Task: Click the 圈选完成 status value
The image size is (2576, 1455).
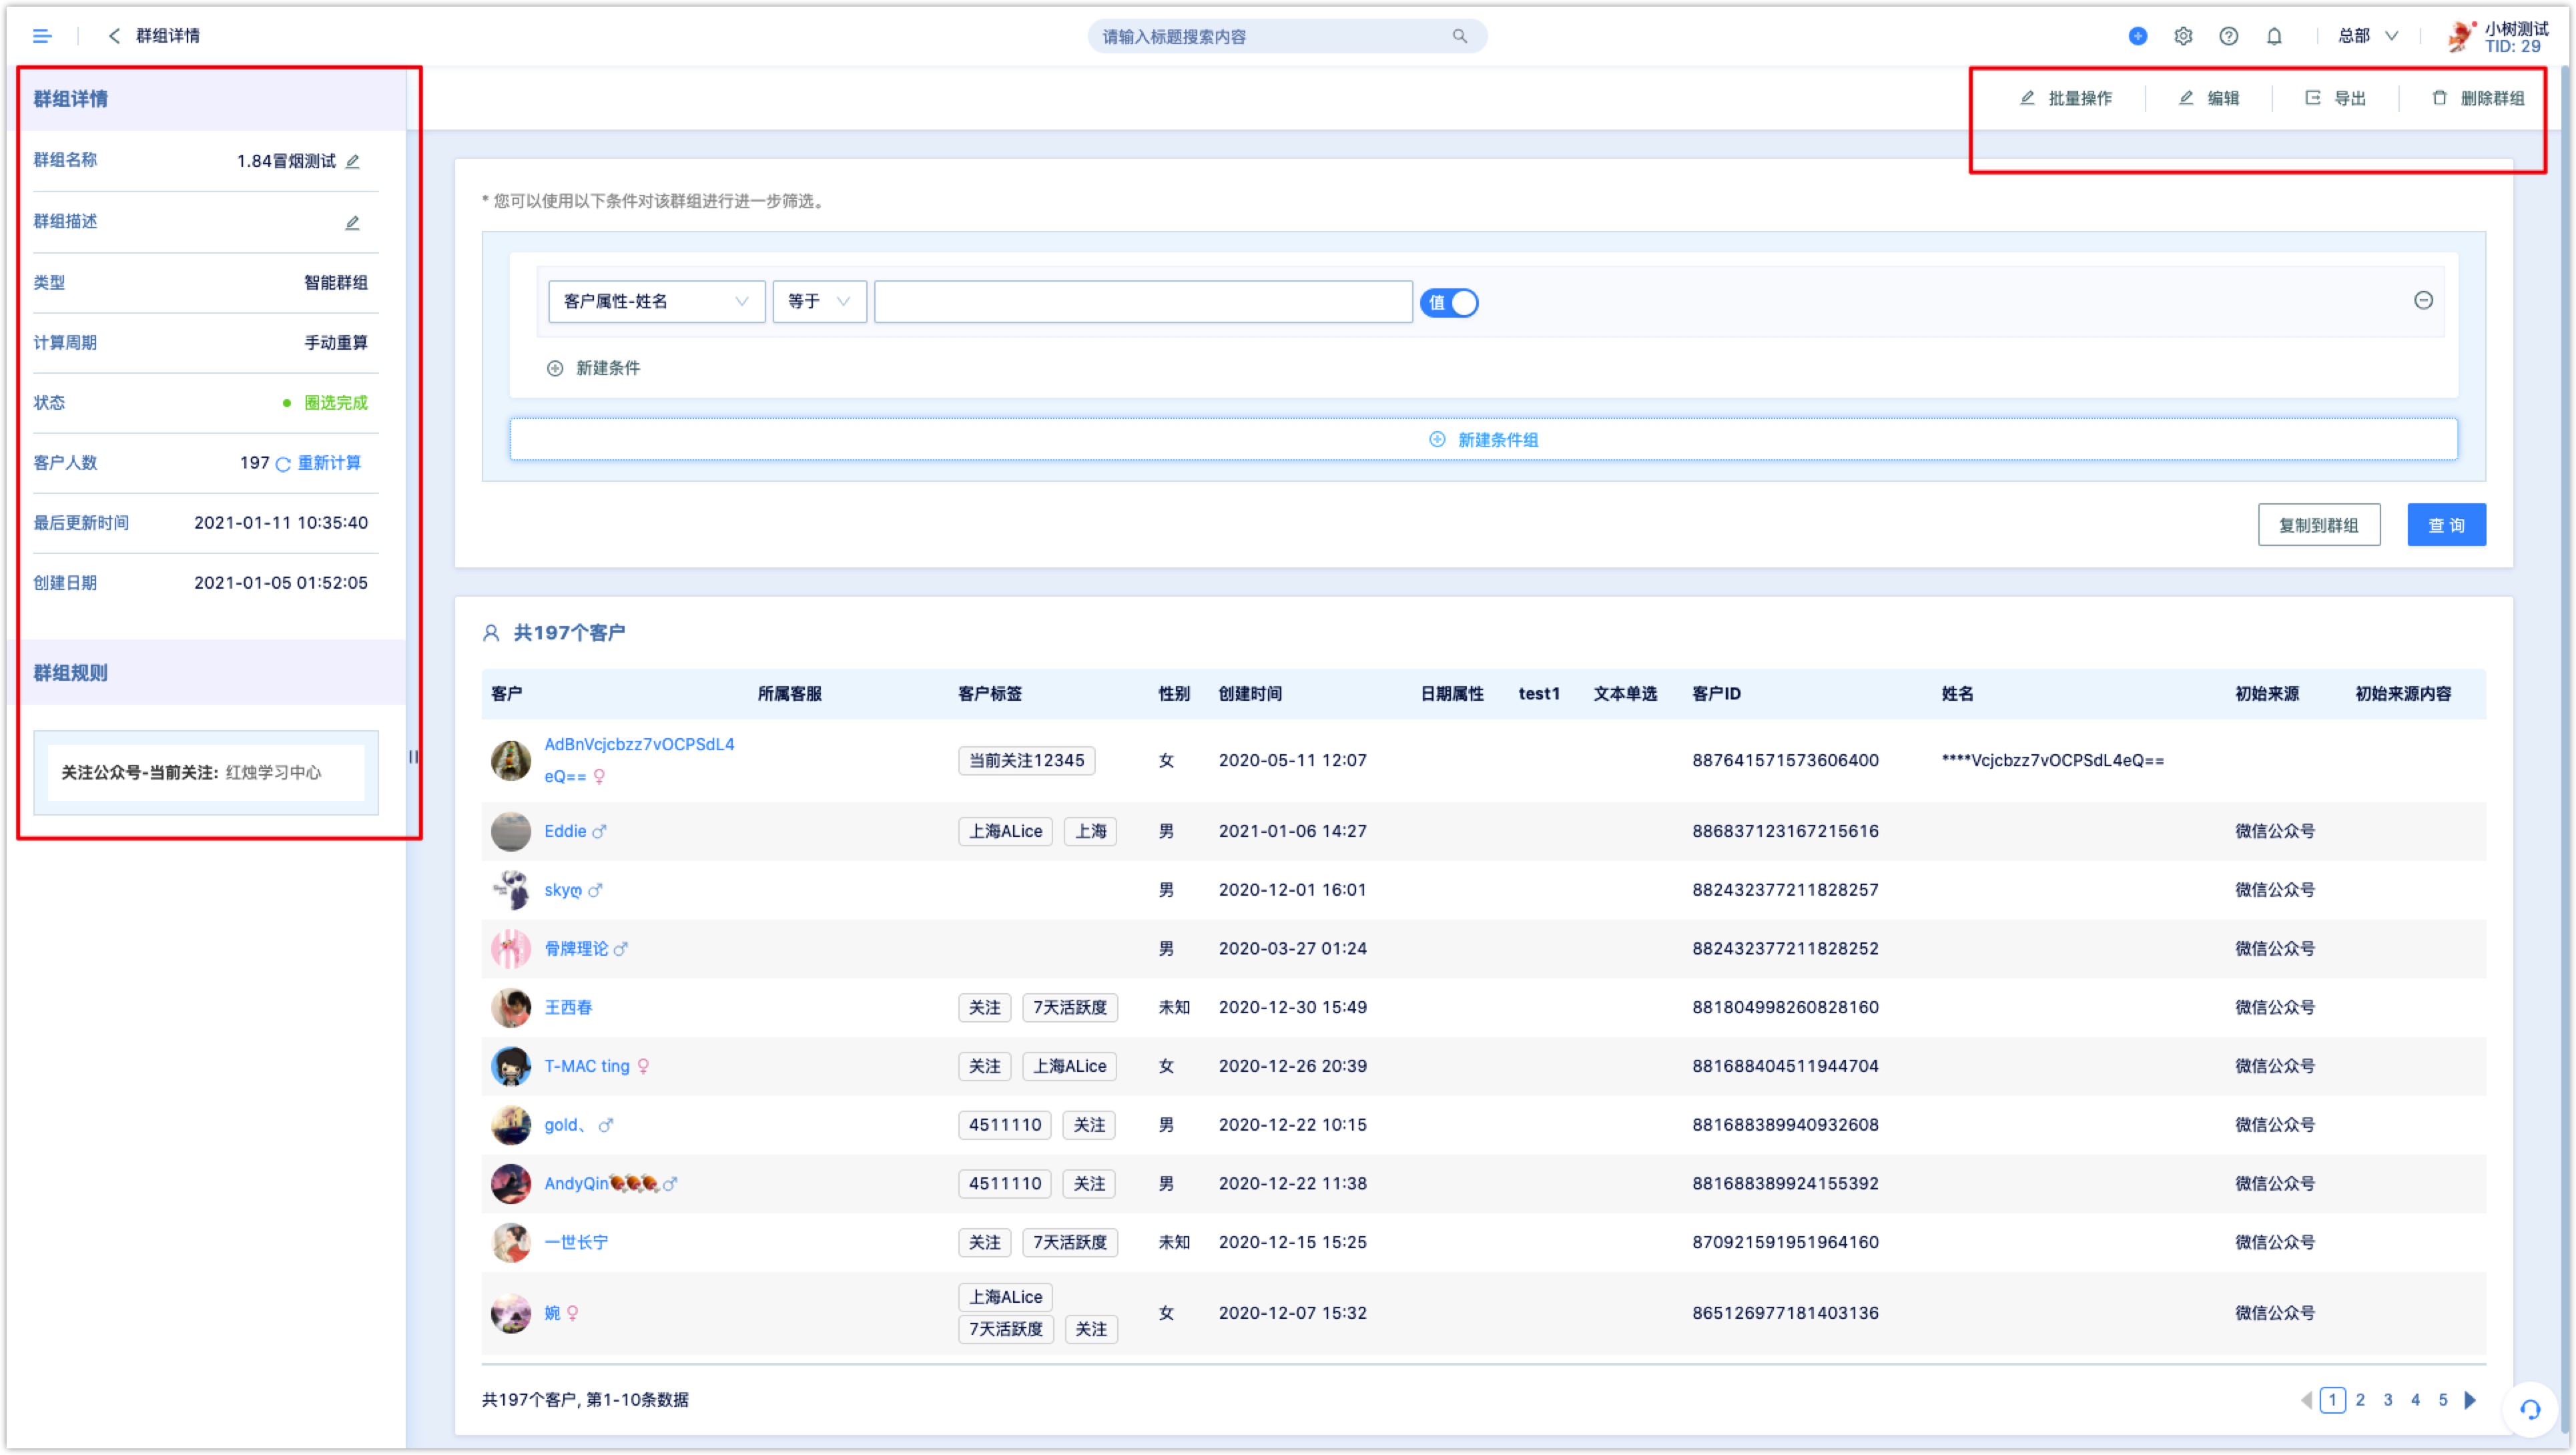Action: pos(335,403)
